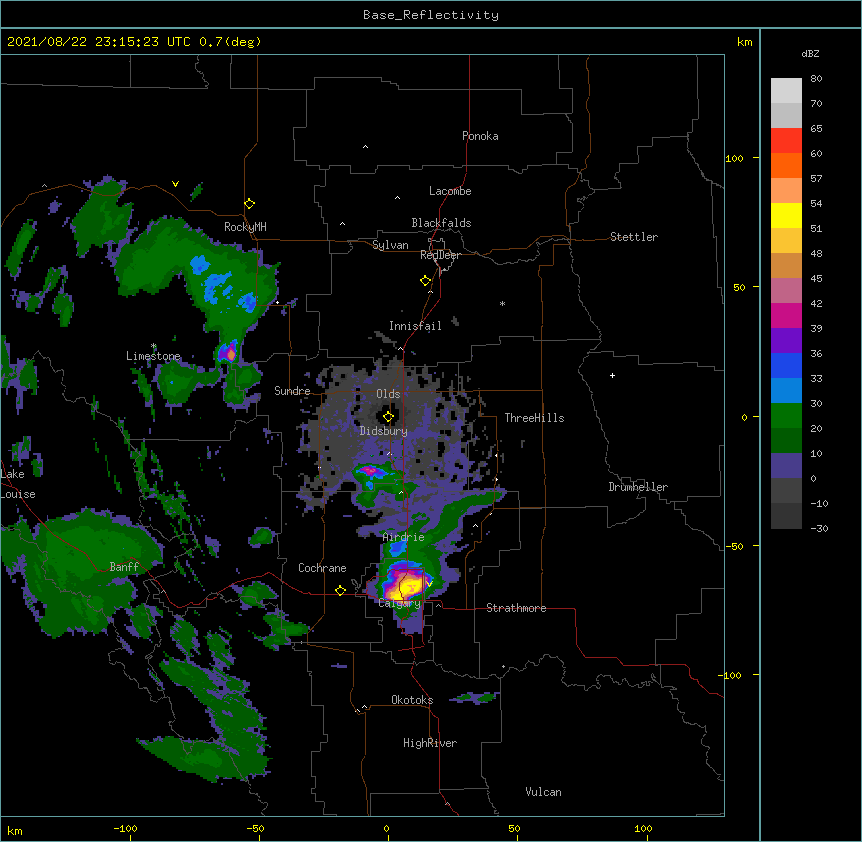The height and width of the screenshot is (842, 862).
Task: Select the Banff label
Action: 124,567
